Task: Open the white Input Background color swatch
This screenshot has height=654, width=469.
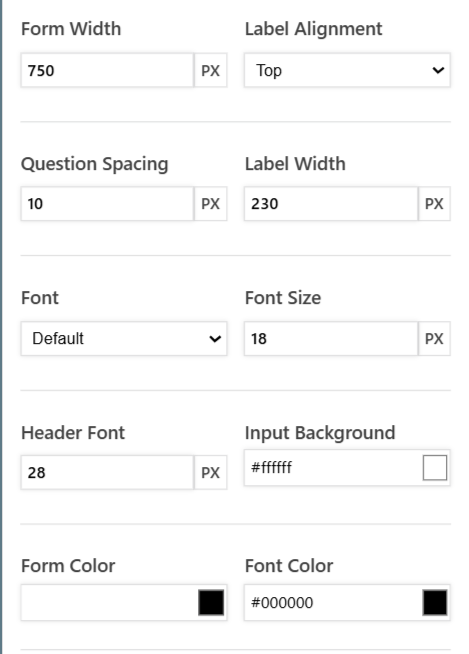Action: (435, 468)
